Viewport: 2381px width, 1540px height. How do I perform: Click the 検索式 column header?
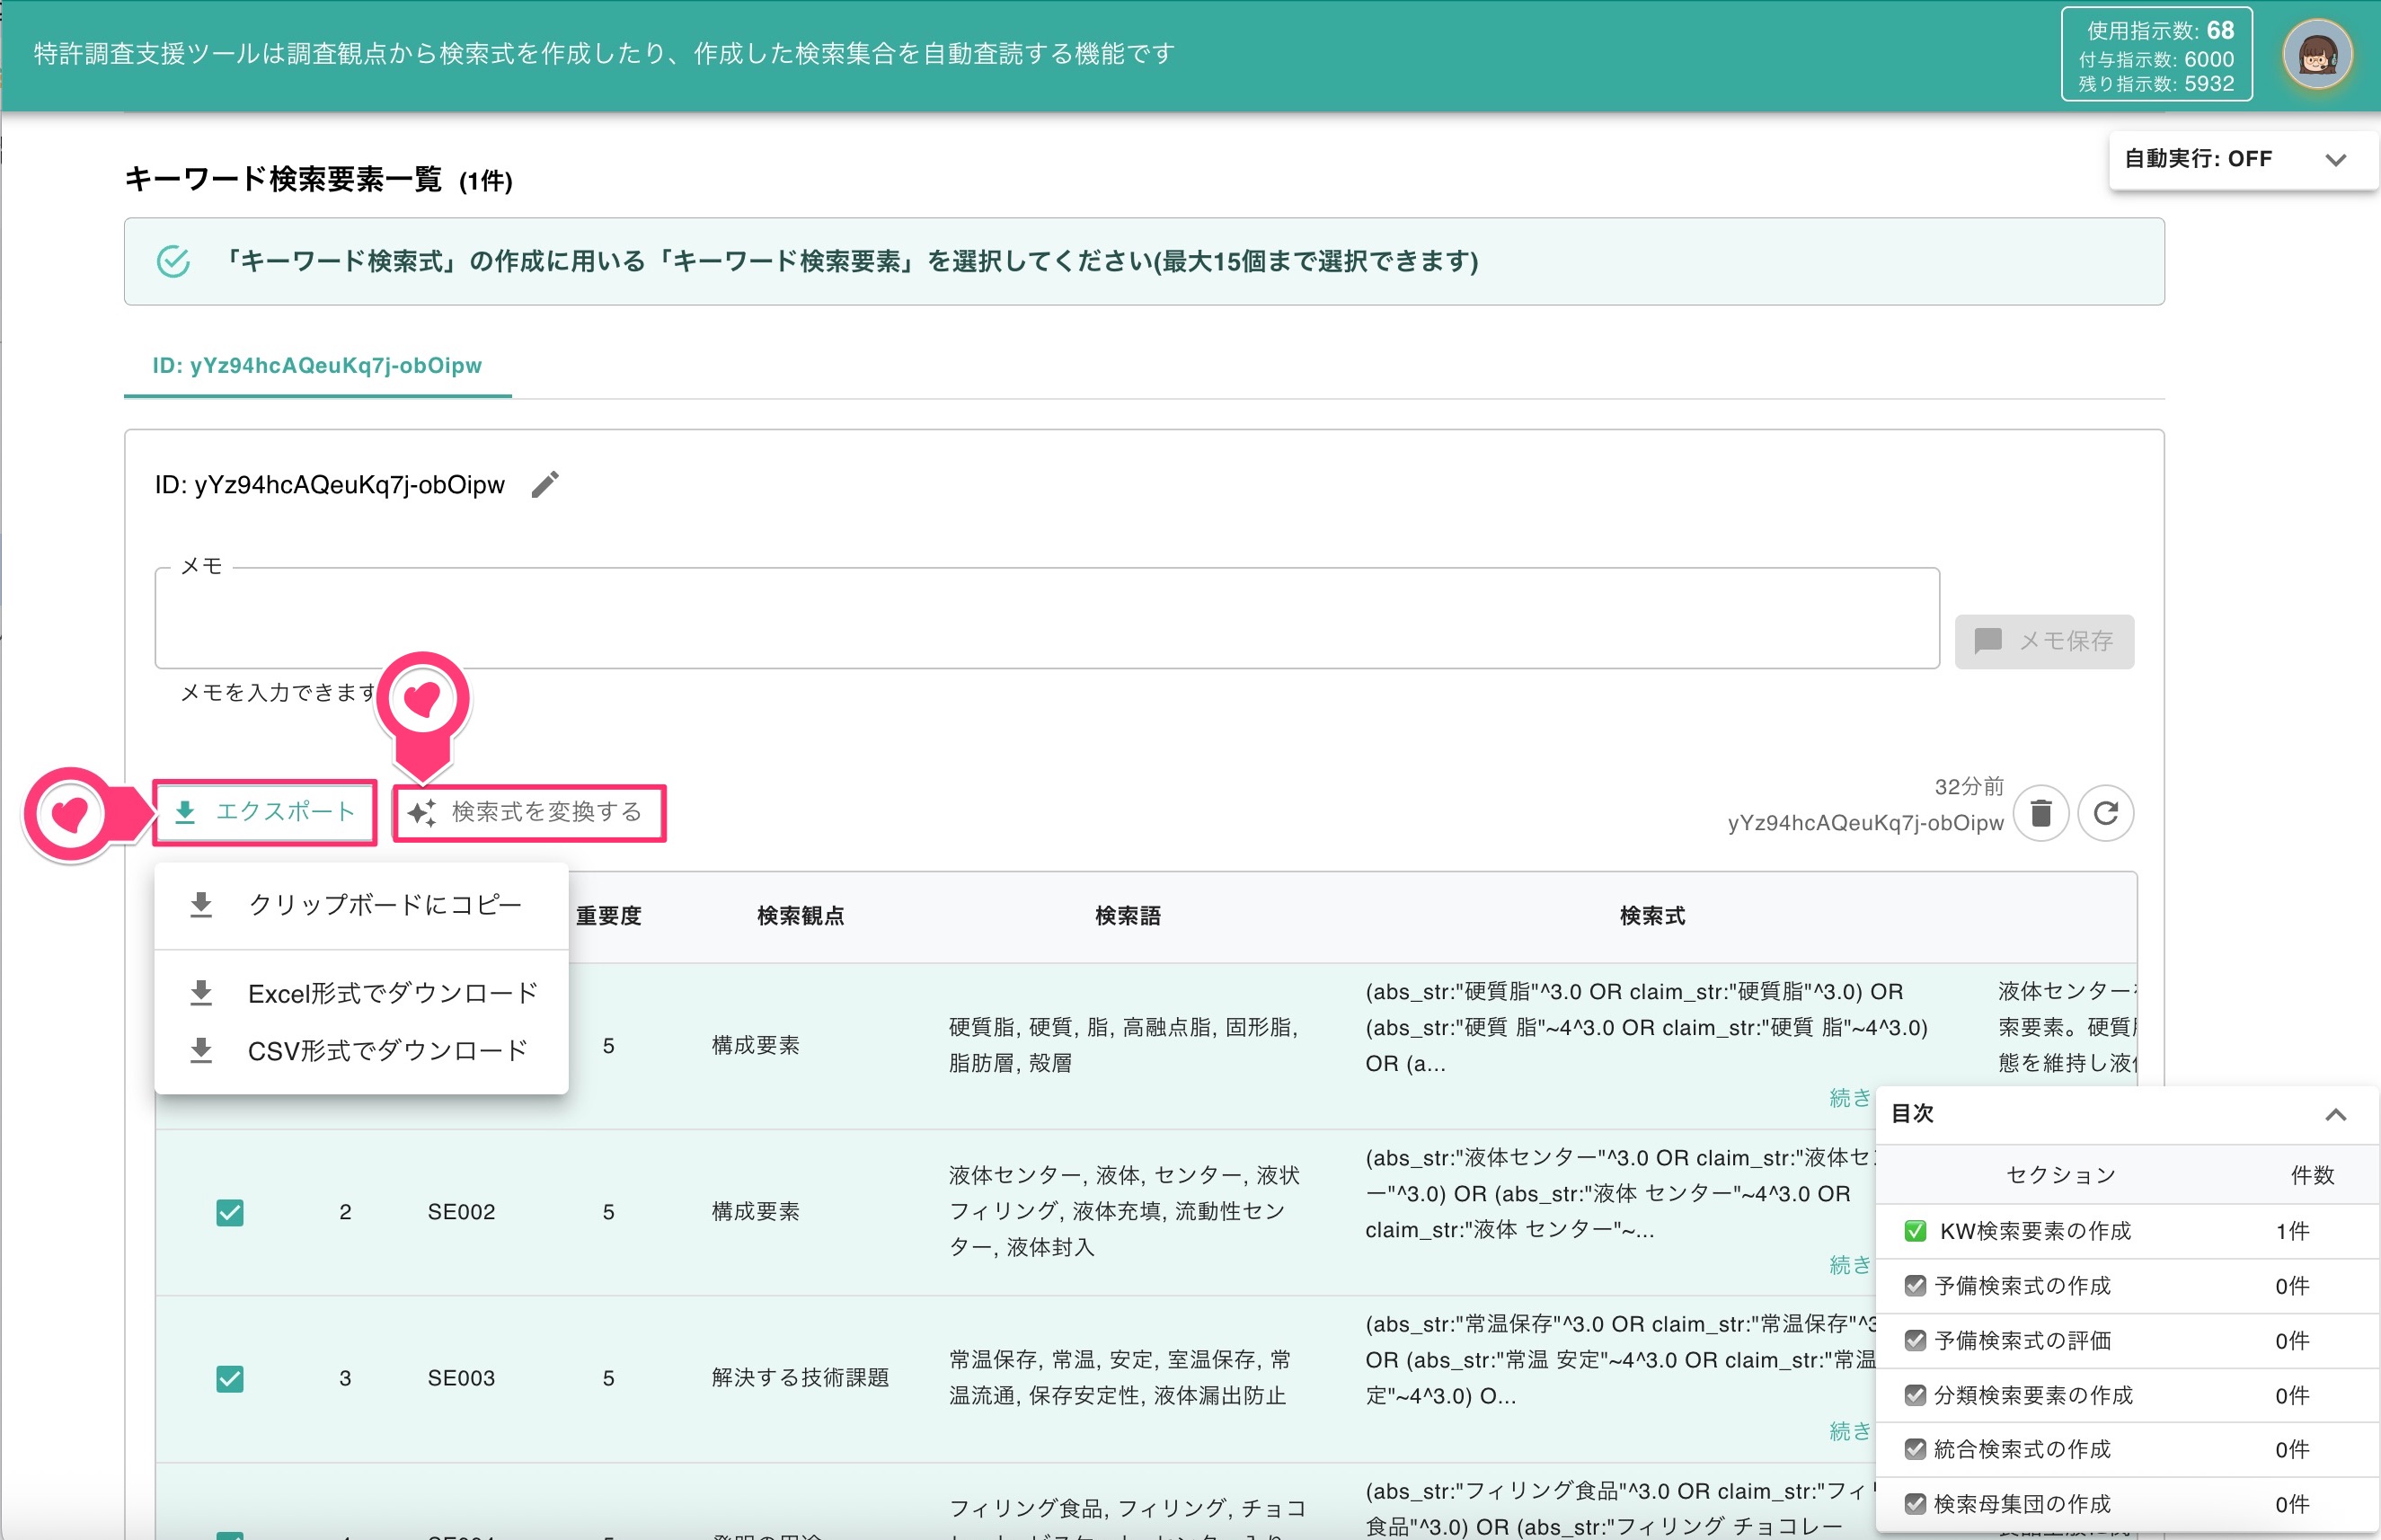coord(1652,915)
